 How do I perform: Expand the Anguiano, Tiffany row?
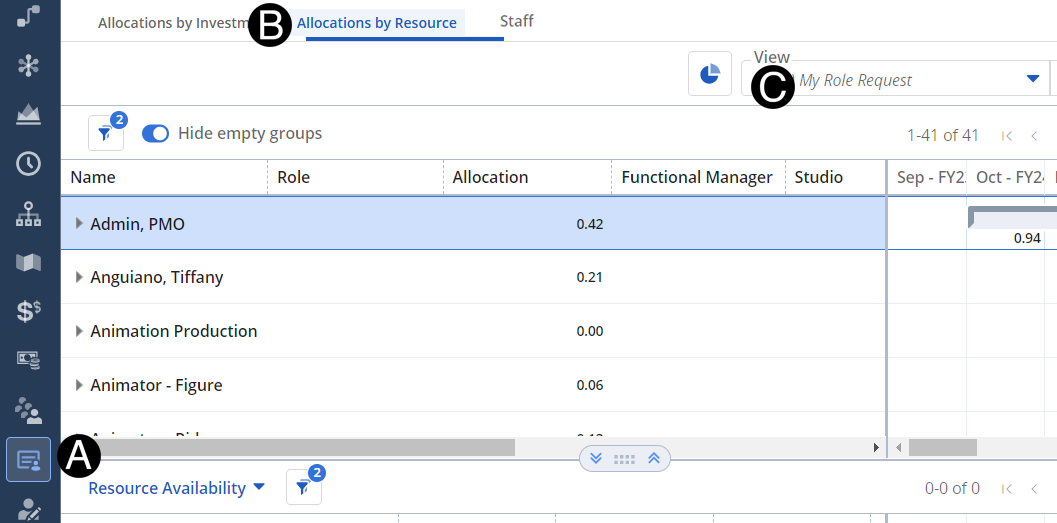(x=79, y=277)
